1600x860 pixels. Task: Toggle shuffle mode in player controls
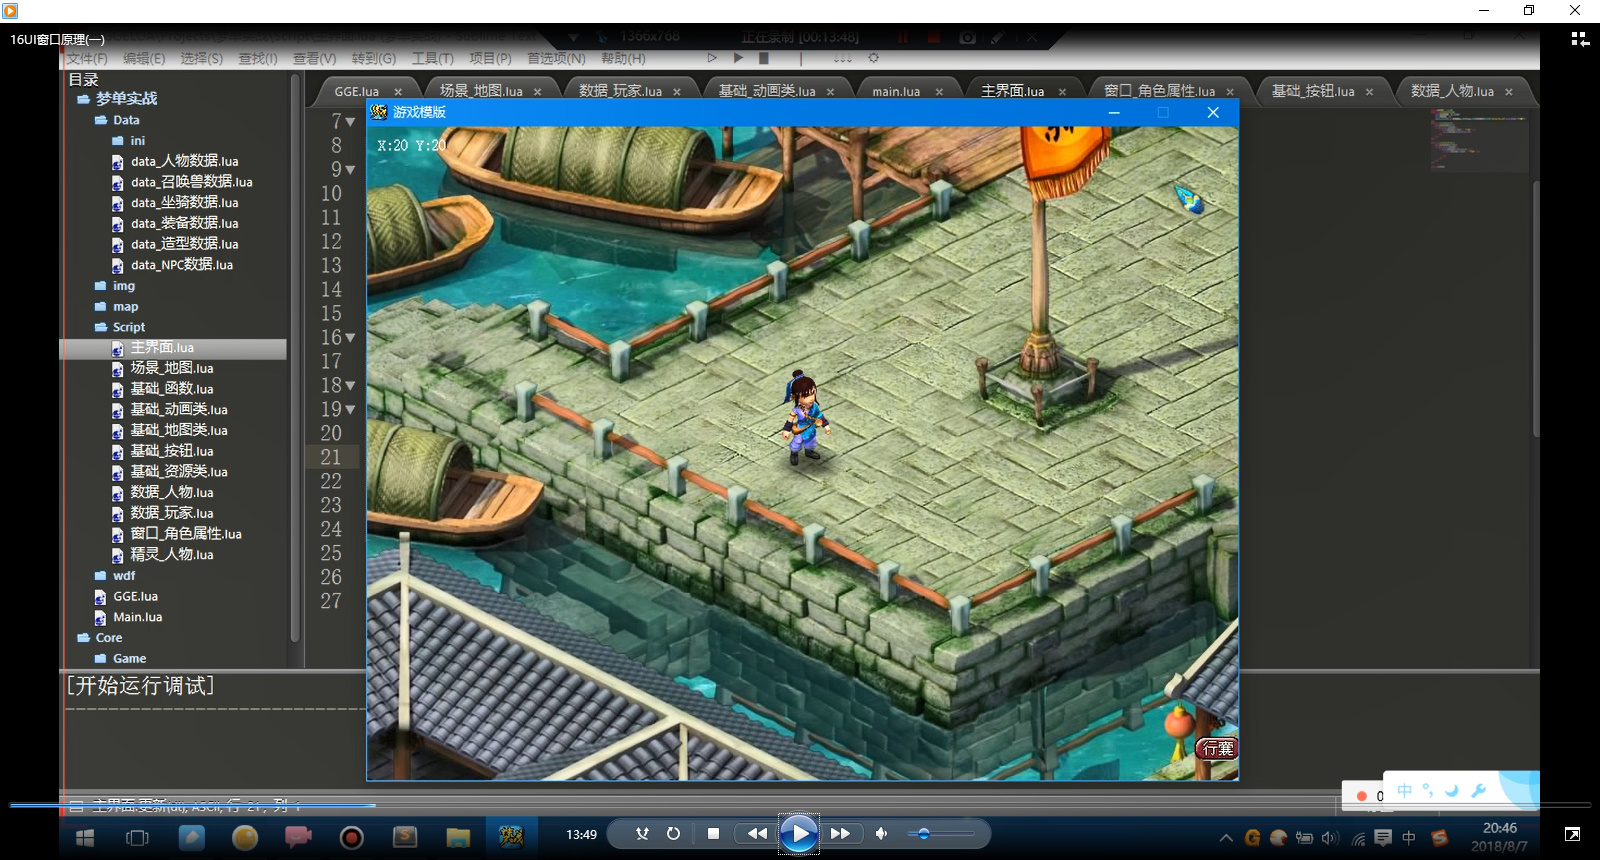coord(642,833)
